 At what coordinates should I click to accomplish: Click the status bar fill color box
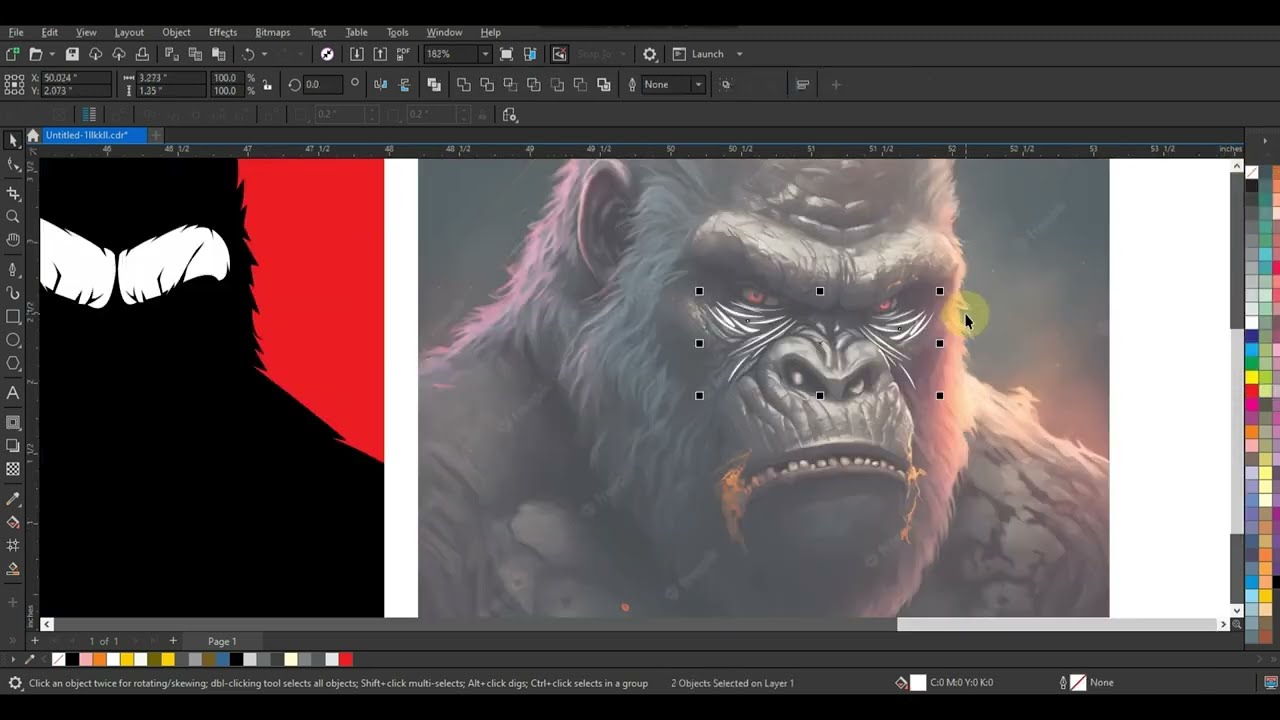coord(917,683)
